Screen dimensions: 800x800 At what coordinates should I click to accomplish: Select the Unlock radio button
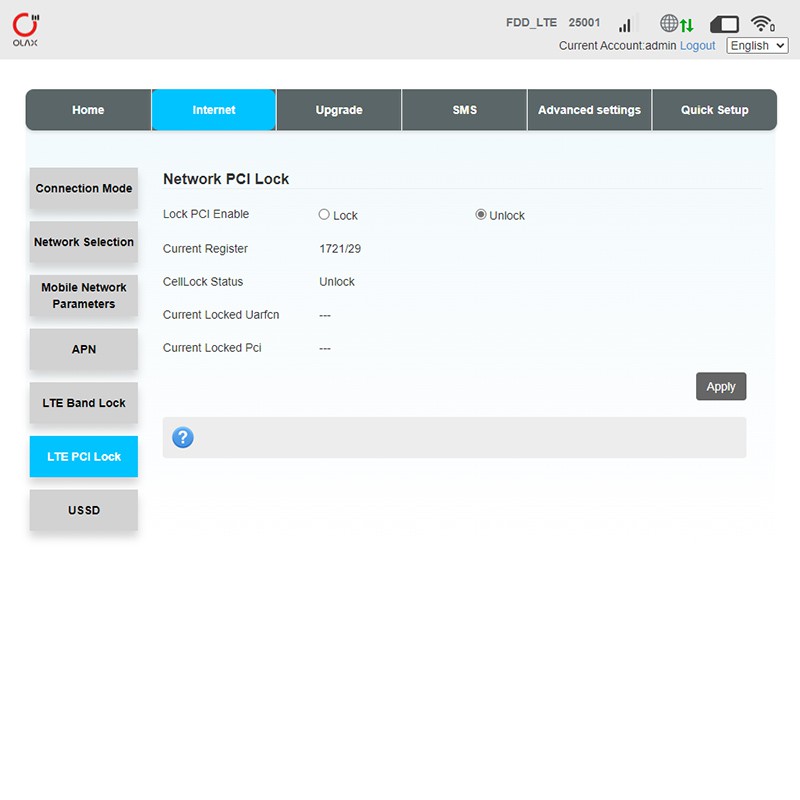[x=481, y=215]
